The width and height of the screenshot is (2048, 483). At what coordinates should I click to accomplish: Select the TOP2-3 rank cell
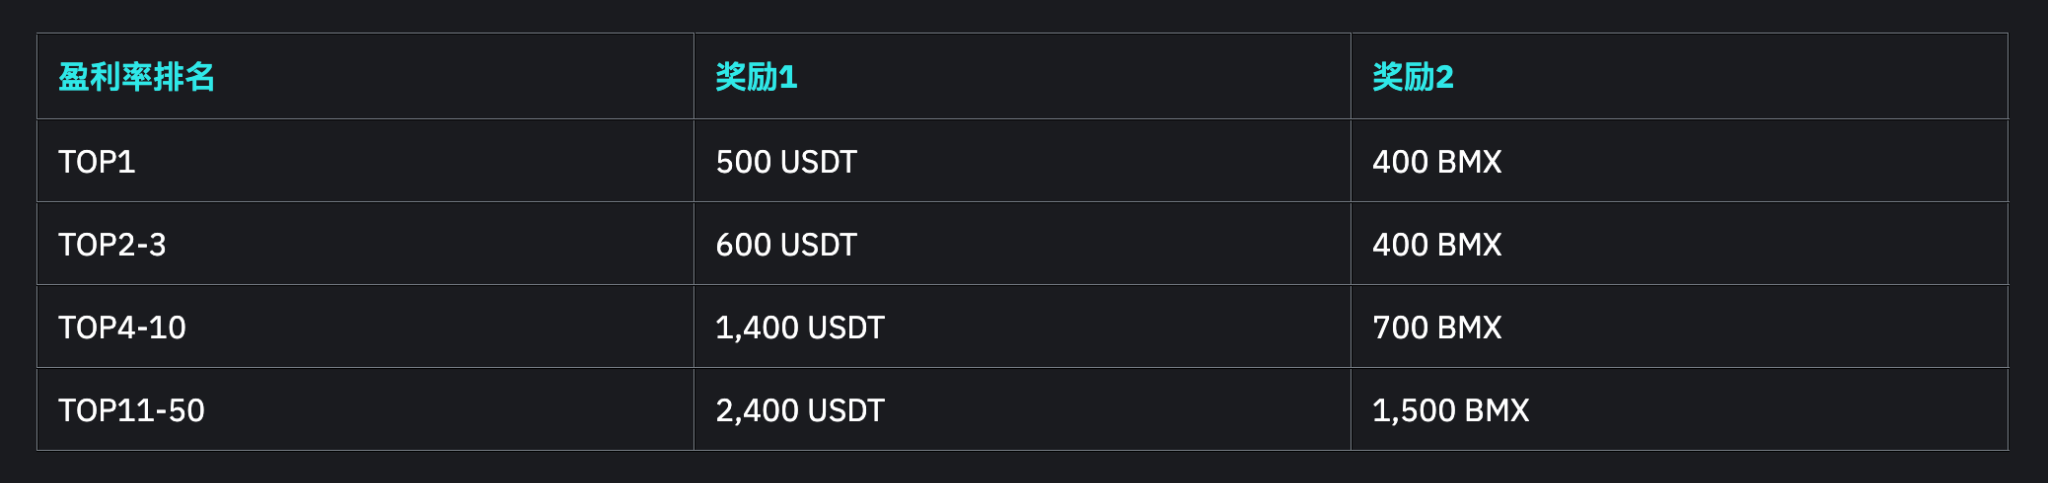point(112,245)
